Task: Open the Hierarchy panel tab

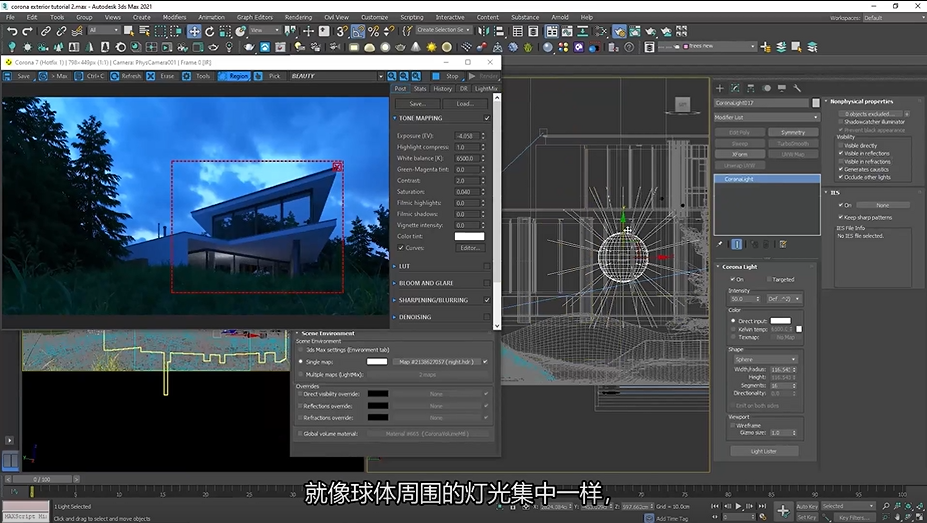Action: (x=751, y=88)
